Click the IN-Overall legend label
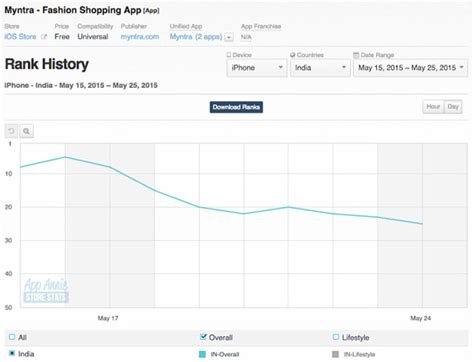The image size is (474, 362). [225, 354]
